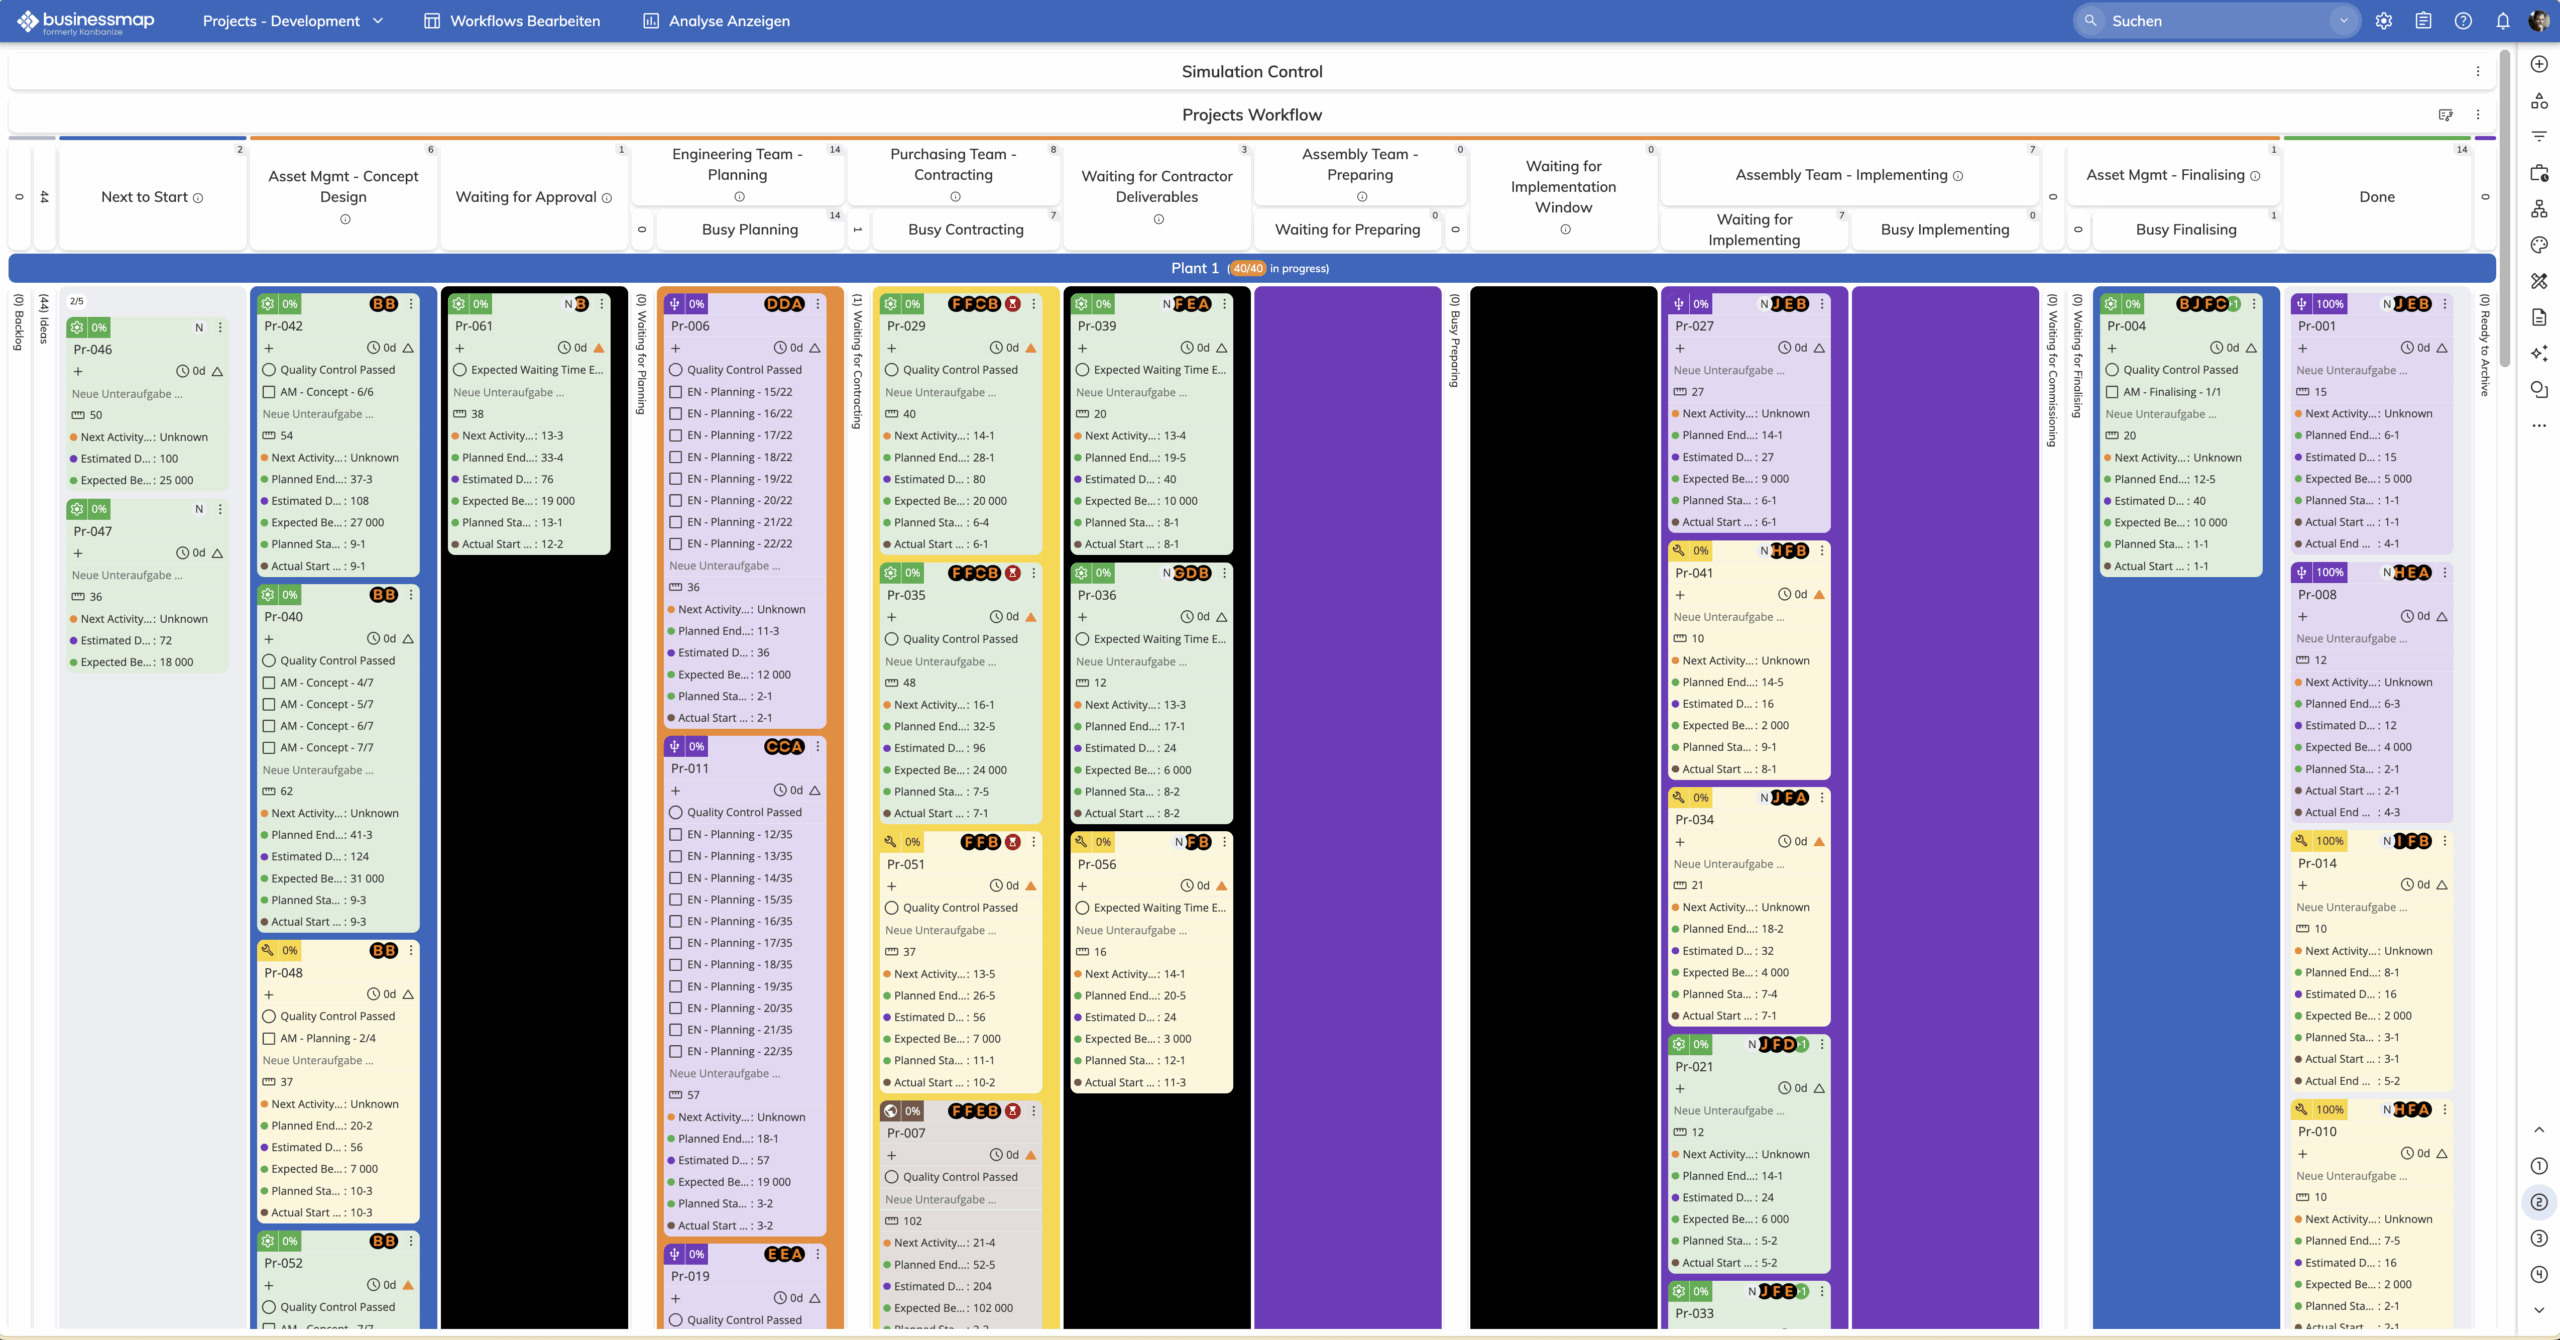Click the info icon next to Next to Start
The height and width of the screenshot is (1340, 2560).
[198, 198]
